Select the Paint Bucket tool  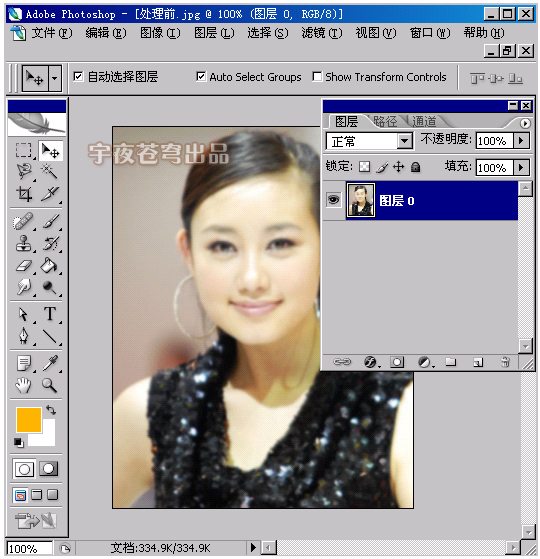(x=50, y=266)
